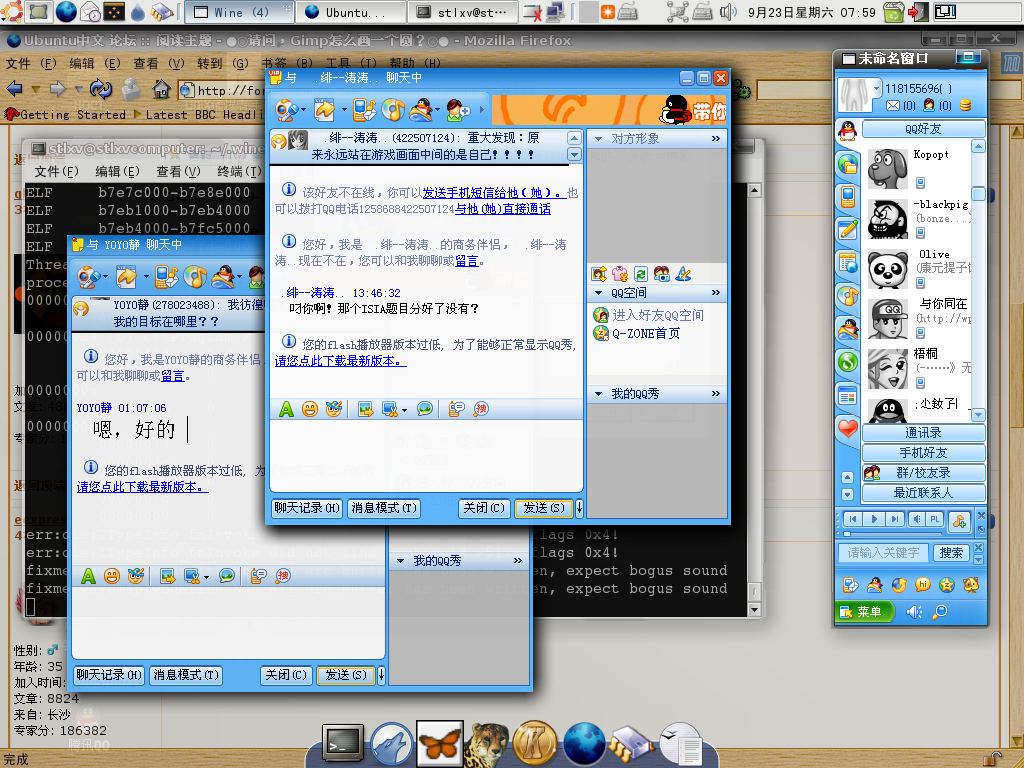Click 进入好友QQ空间 link
Image resolution: width=1024 pixels, height=768 pixels.
click(658, 315)
